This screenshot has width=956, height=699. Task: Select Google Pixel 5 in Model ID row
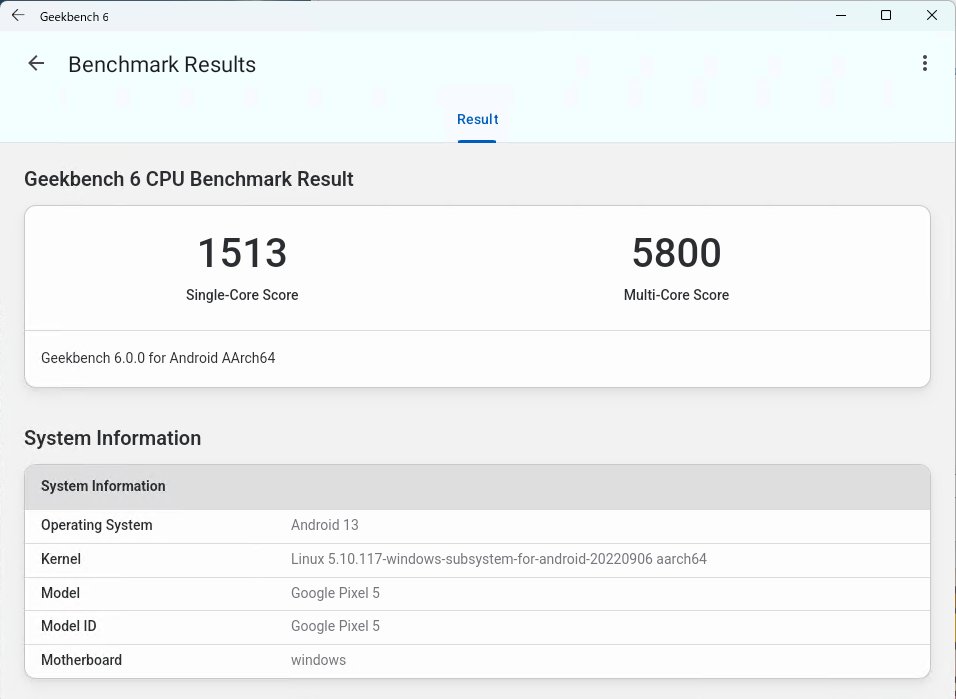pos(335,626)
